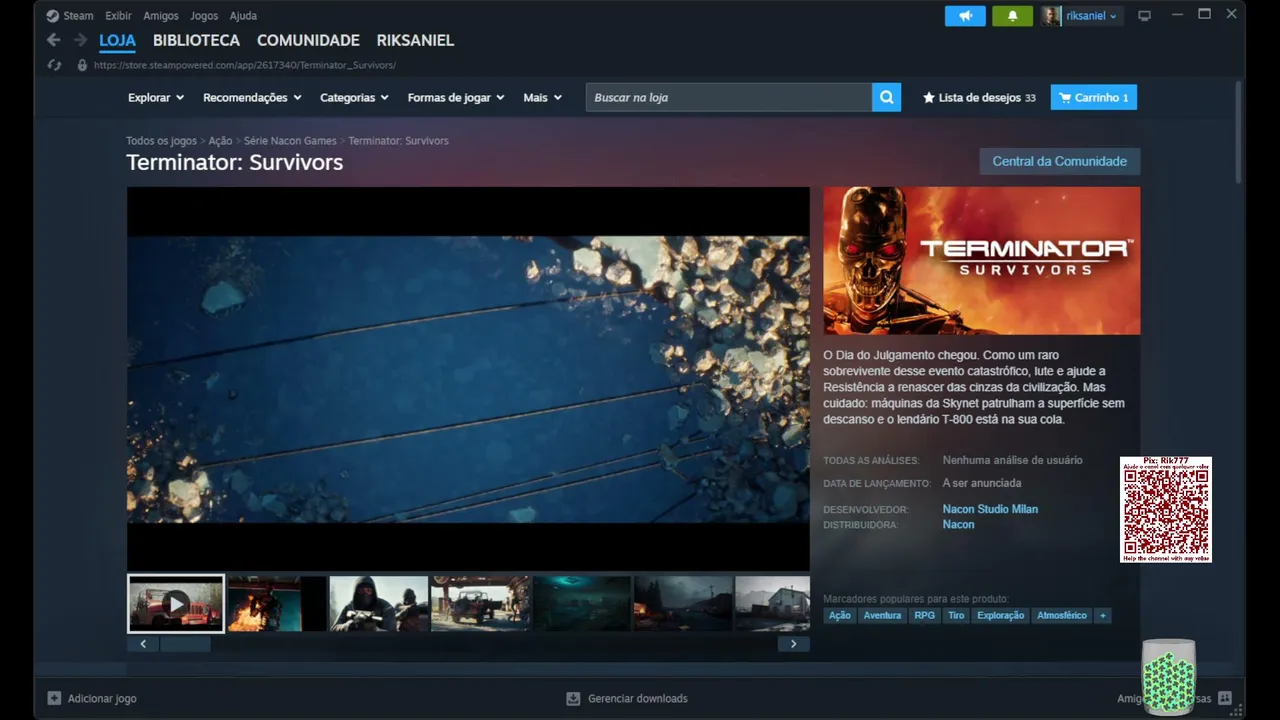This screenshot has height=720, width=1280.
Task: Click the Ação tag
Action: pyautogui.click(x=840, y=615)
